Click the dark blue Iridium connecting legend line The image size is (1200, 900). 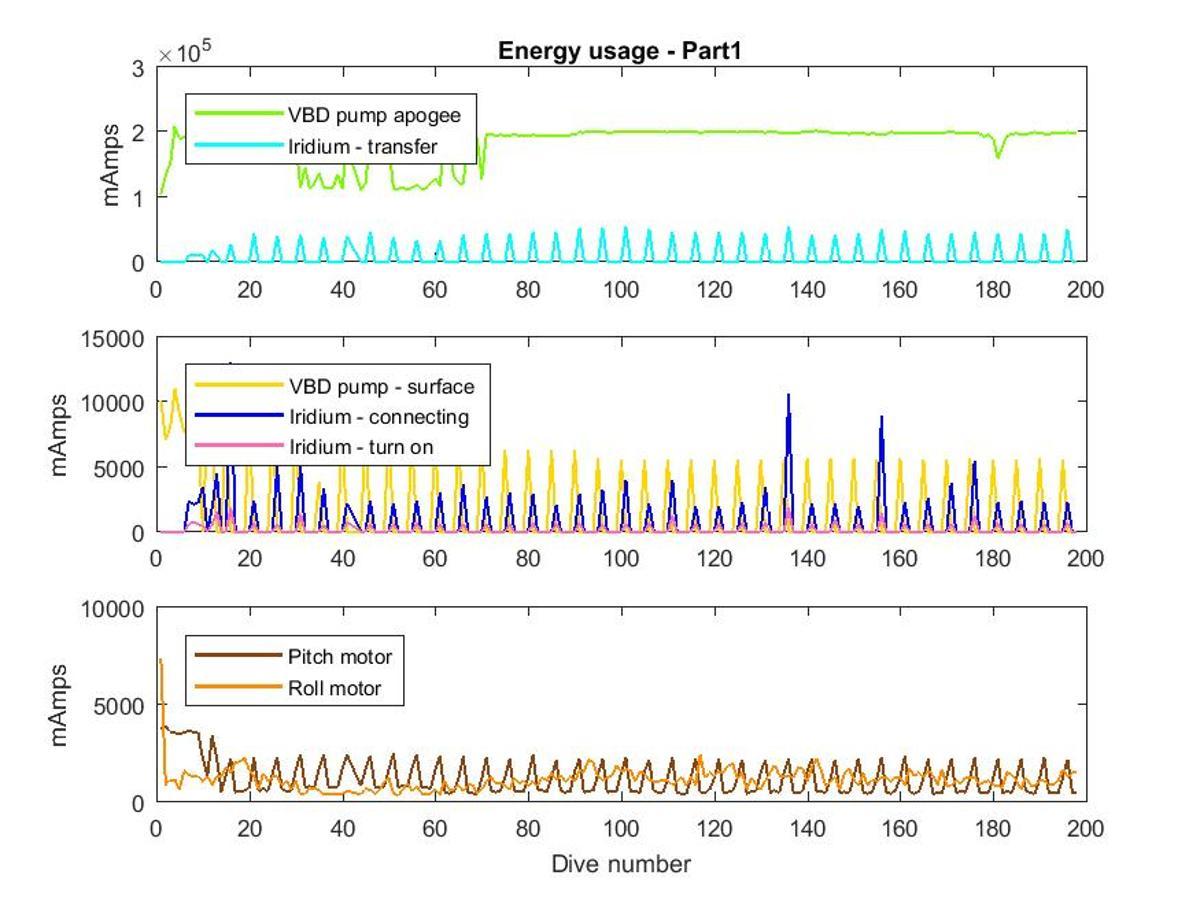[238, 416]
